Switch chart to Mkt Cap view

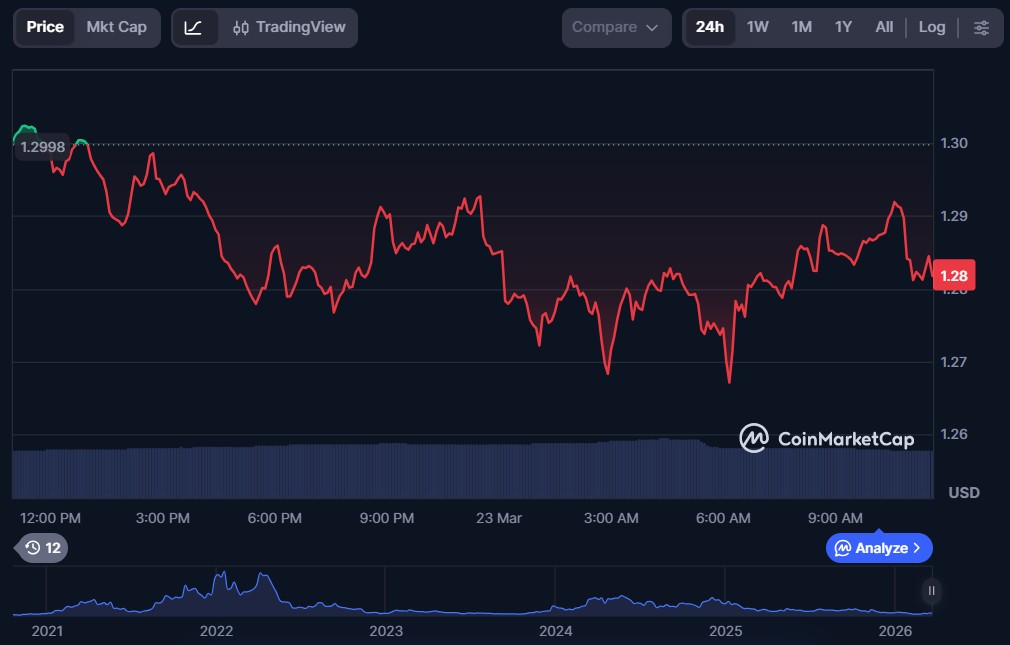(x=116, y=27)
